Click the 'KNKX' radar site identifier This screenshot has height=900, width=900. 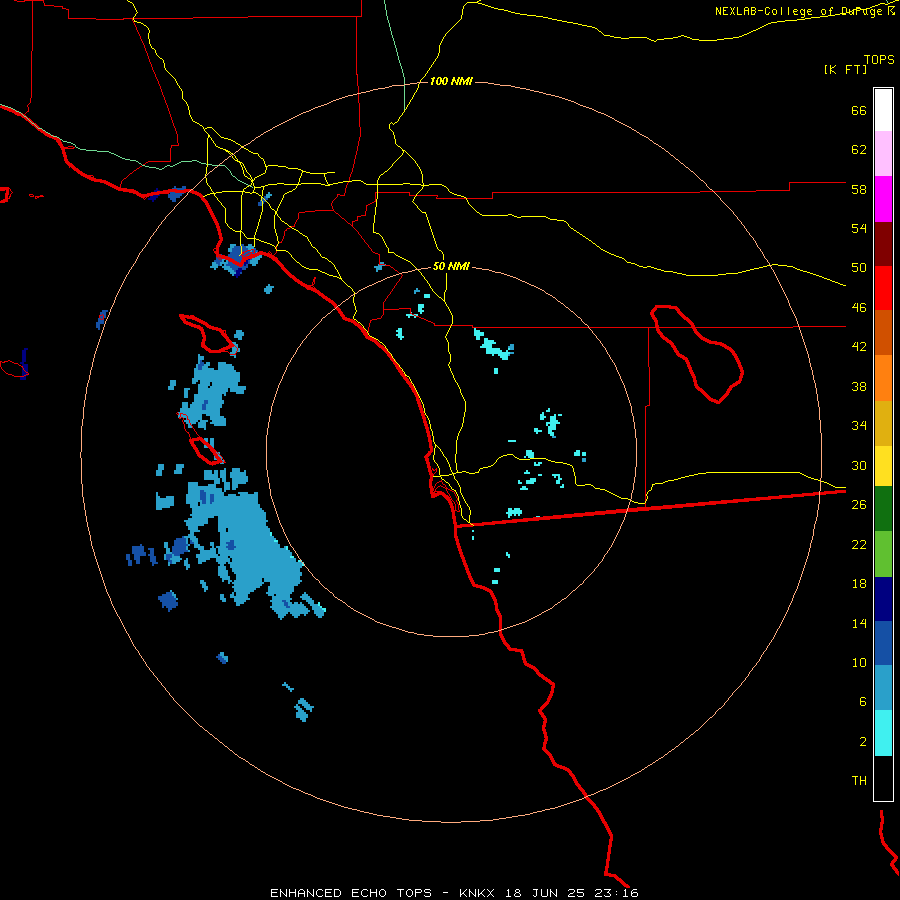click(x=478, y=893)
